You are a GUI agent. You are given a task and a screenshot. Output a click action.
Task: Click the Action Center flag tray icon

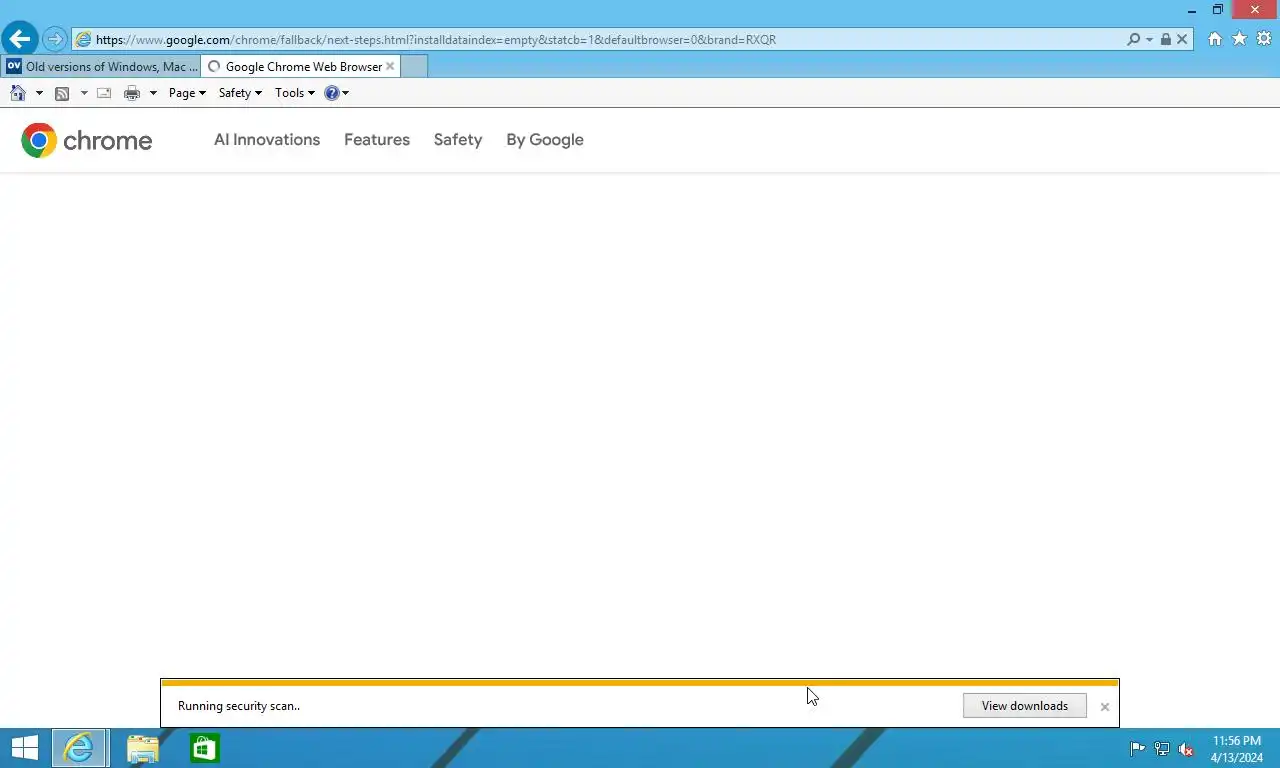pos(1138,749)
